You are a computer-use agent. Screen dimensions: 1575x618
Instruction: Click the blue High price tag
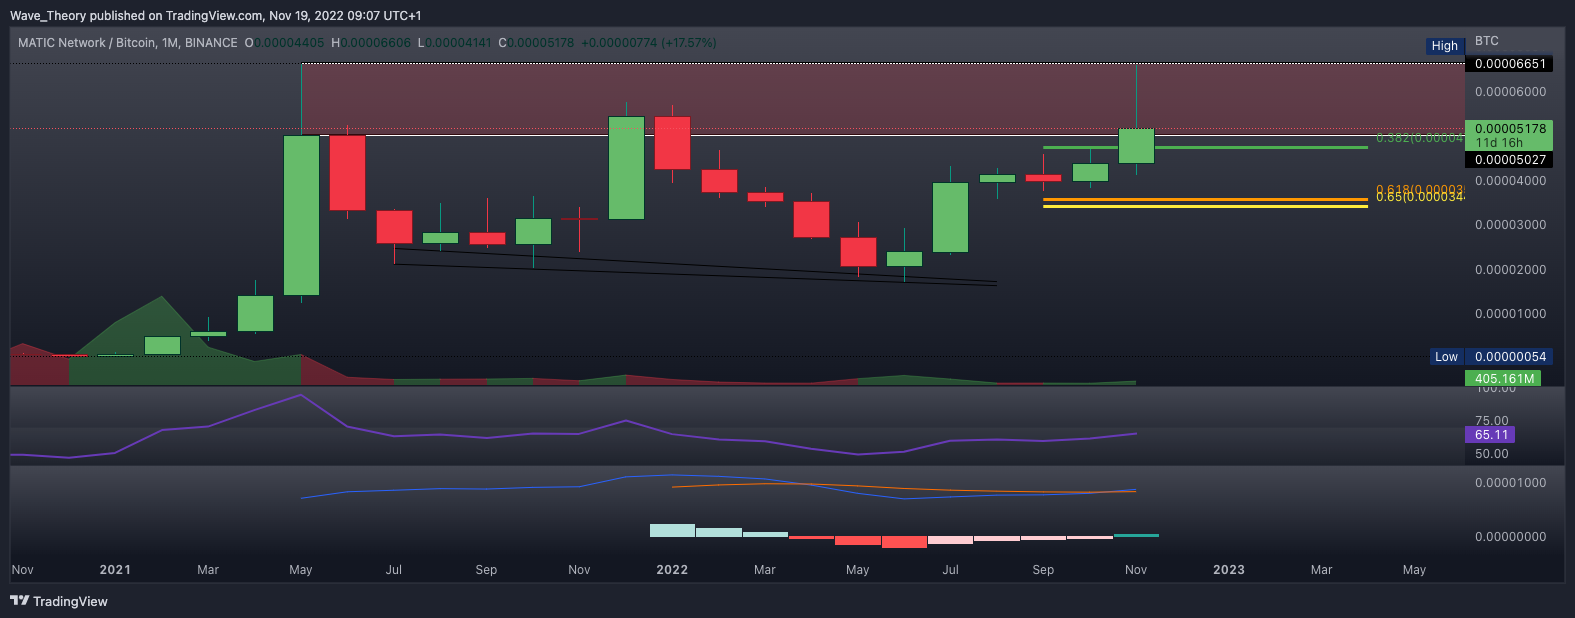(1445, 46)
